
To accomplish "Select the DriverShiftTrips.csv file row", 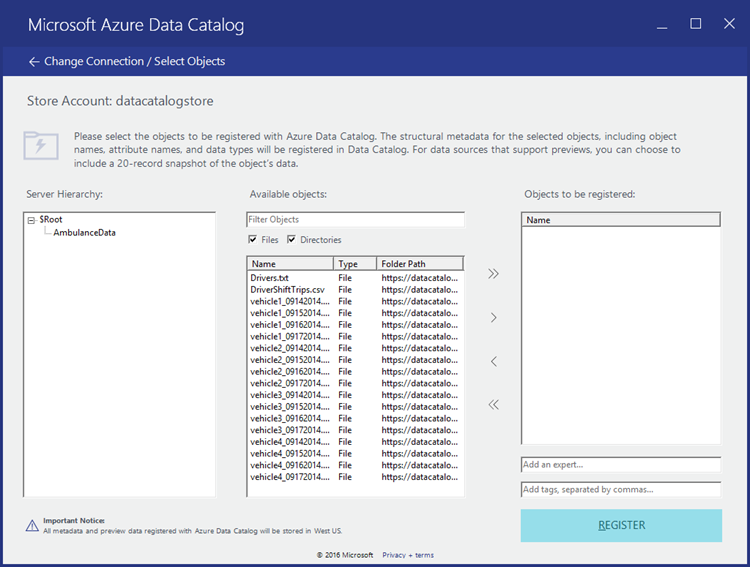I will click(x=354, y=290).
